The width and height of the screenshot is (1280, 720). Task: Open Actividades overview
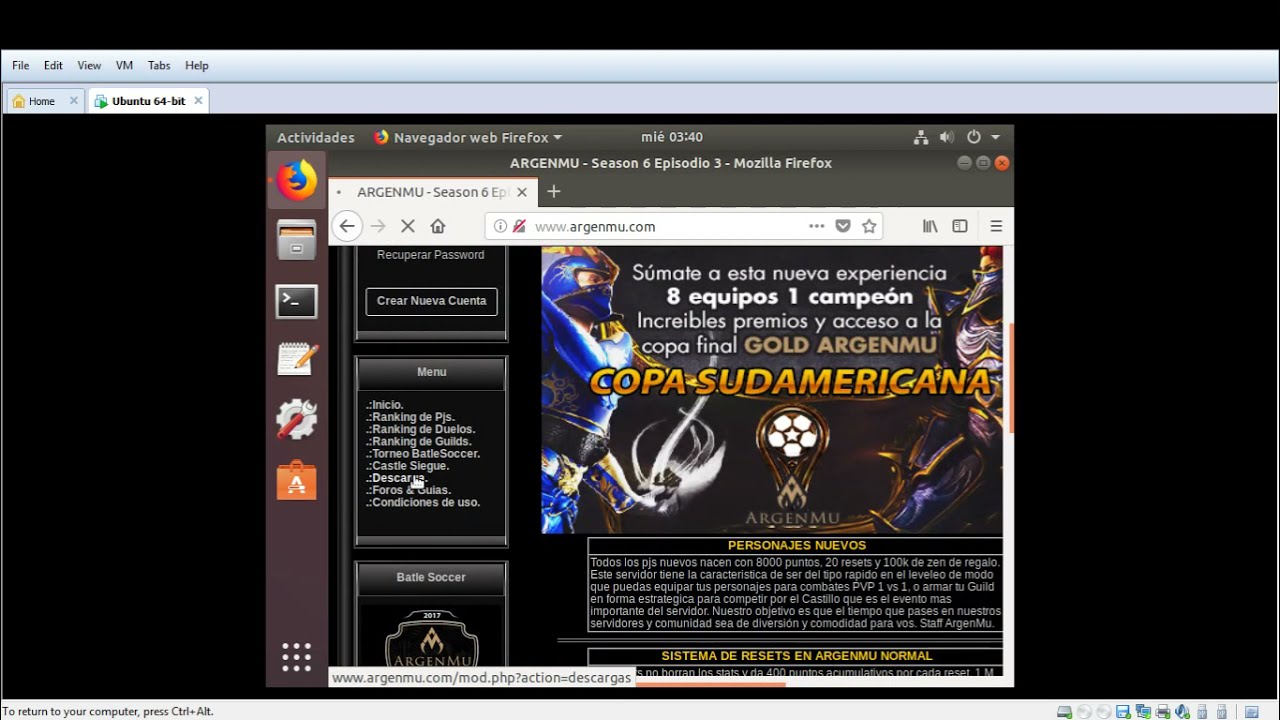tap(316, 137)
